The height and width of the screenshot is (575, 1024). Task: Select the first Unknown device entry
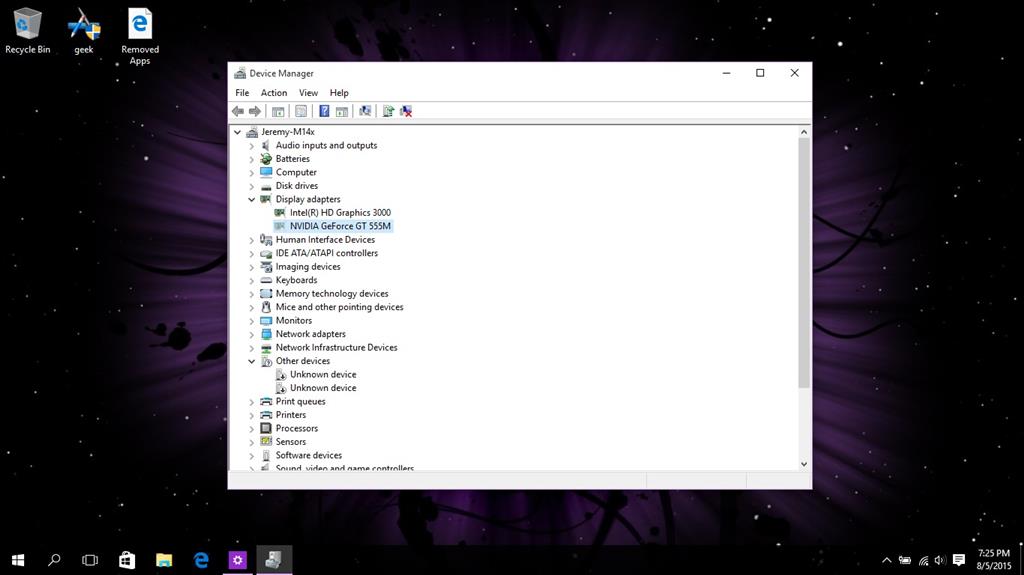[323, 374]
